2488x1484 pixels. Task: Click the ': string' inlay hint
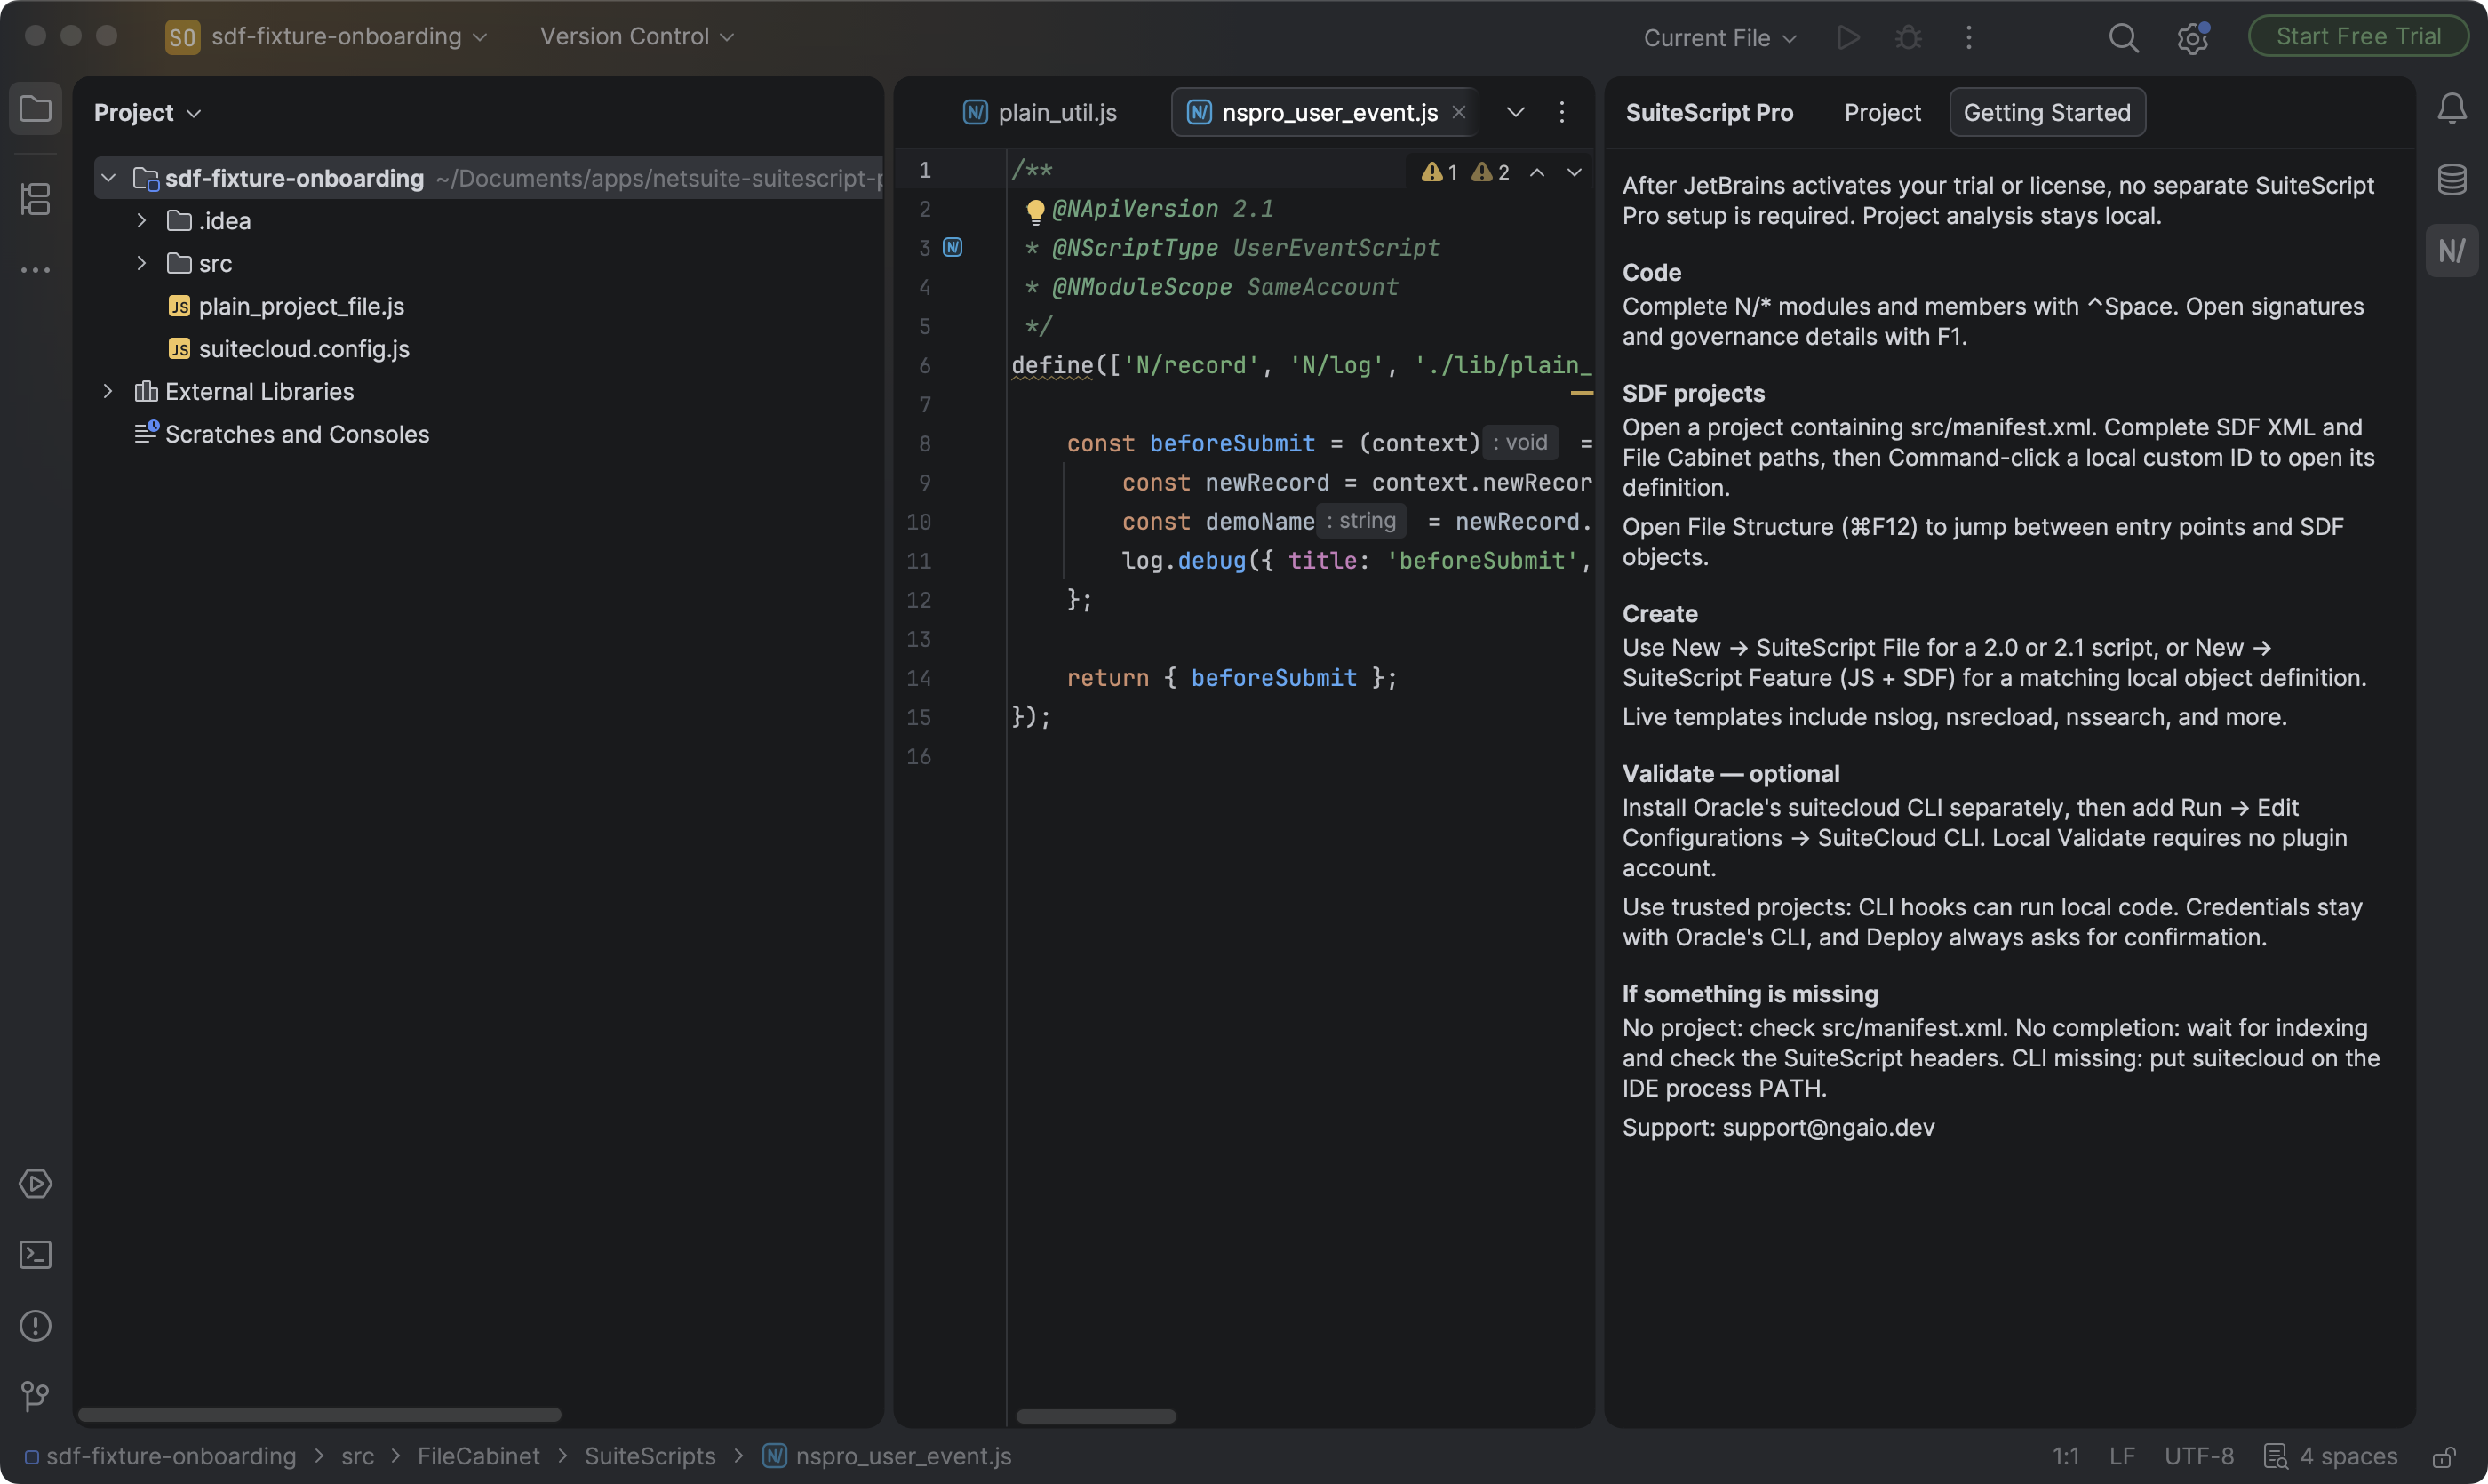pos(1361,521)
